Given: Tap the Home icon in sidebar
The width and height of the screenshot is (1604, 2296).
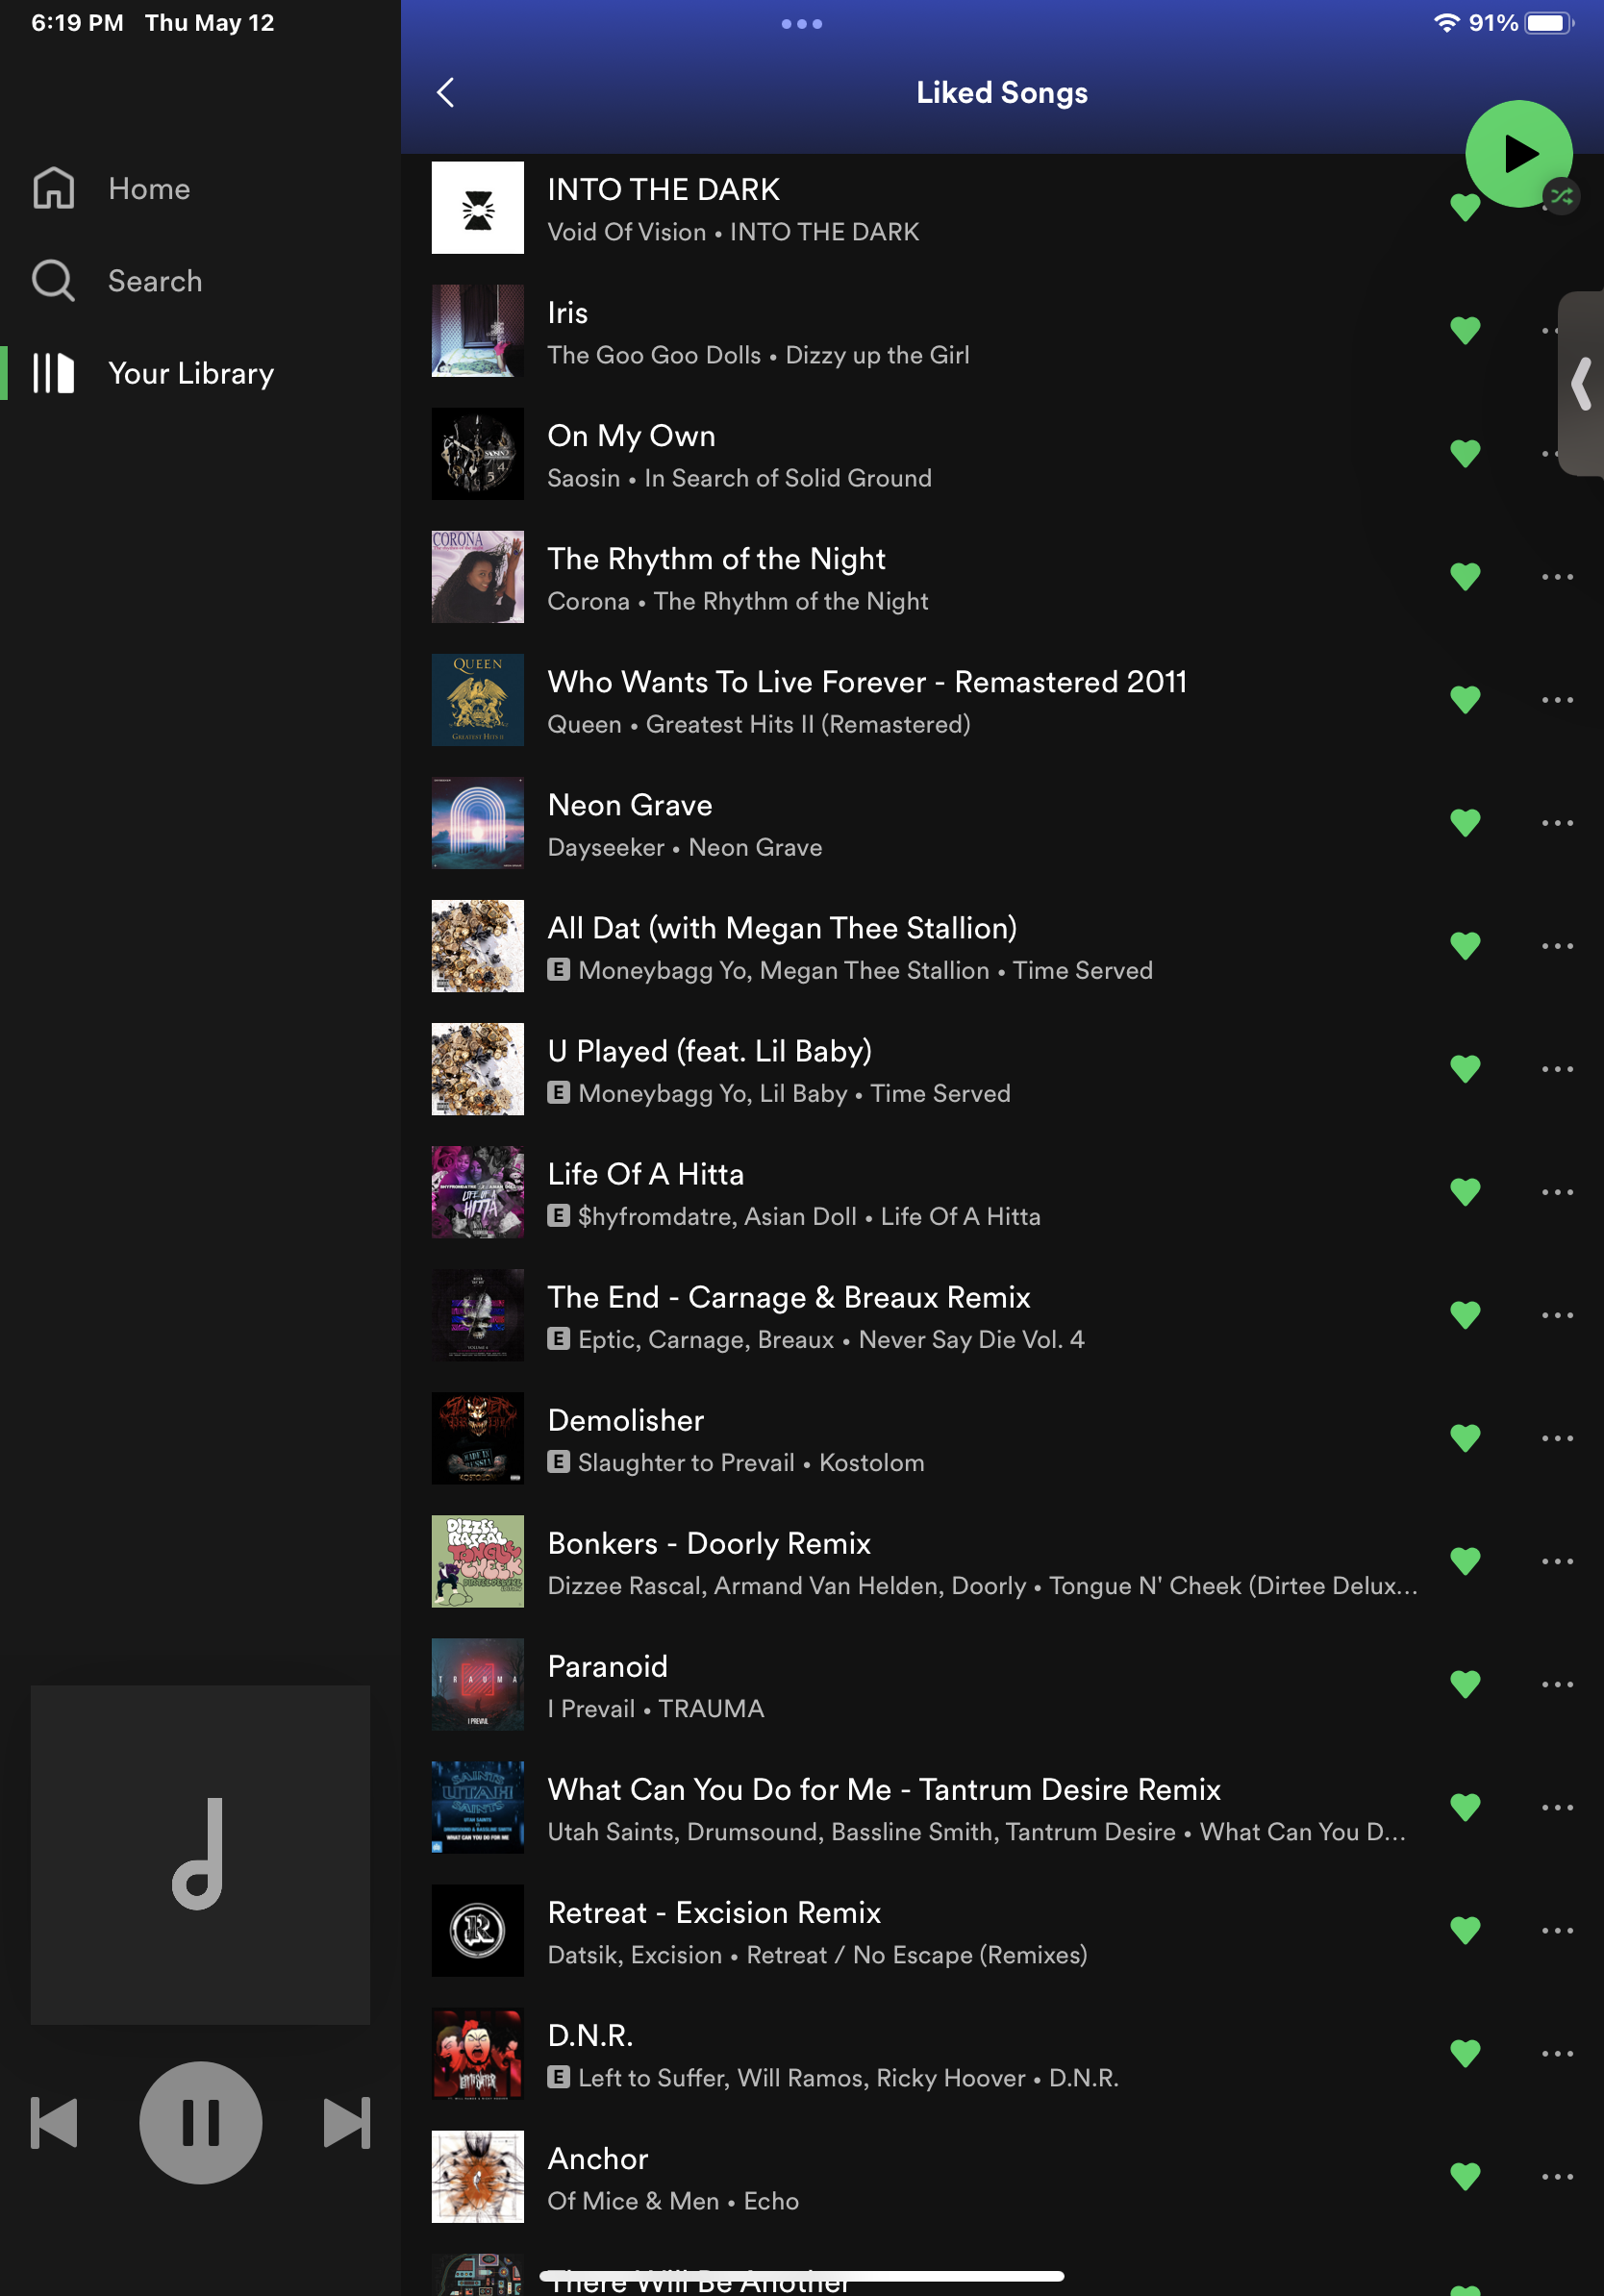Looking at the screenshot, I should coord(54,188).
